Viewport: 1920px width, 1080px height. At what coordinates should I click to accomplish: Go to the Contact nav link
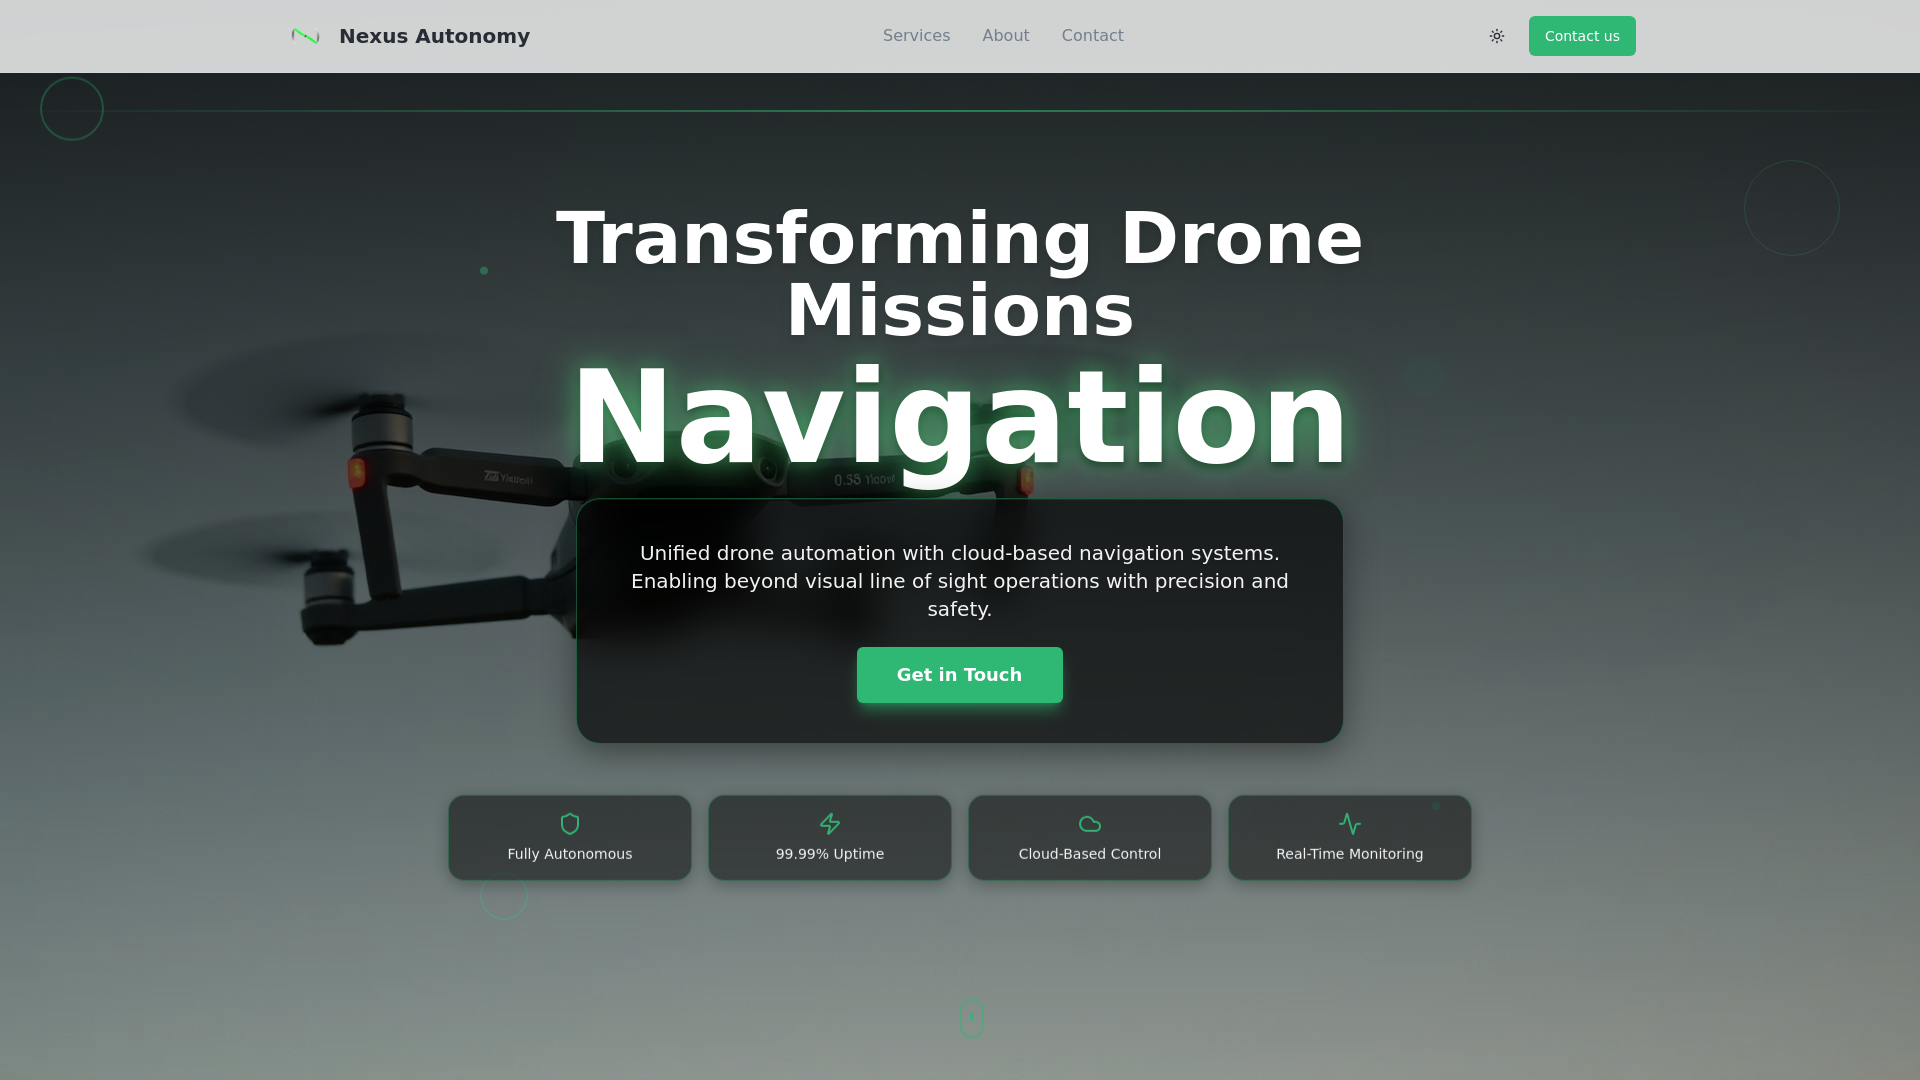point(1092,36)
